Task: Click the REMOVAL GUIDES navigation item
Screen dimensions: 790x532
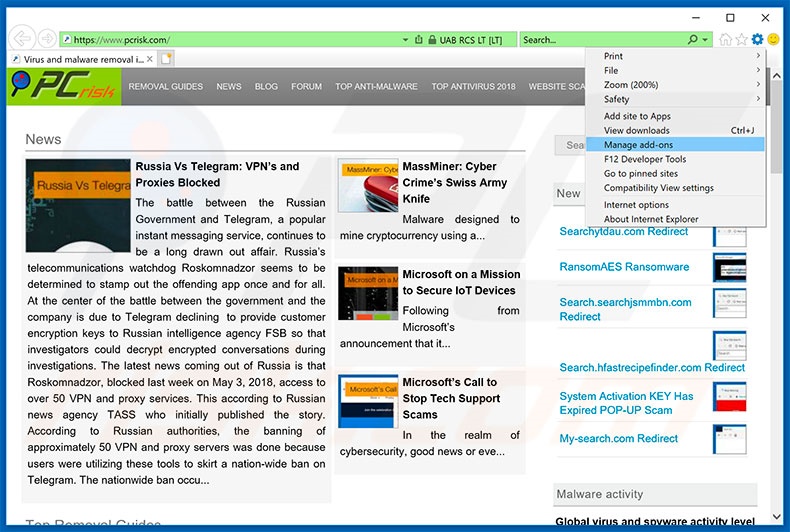Action: (x=165, y=87)
